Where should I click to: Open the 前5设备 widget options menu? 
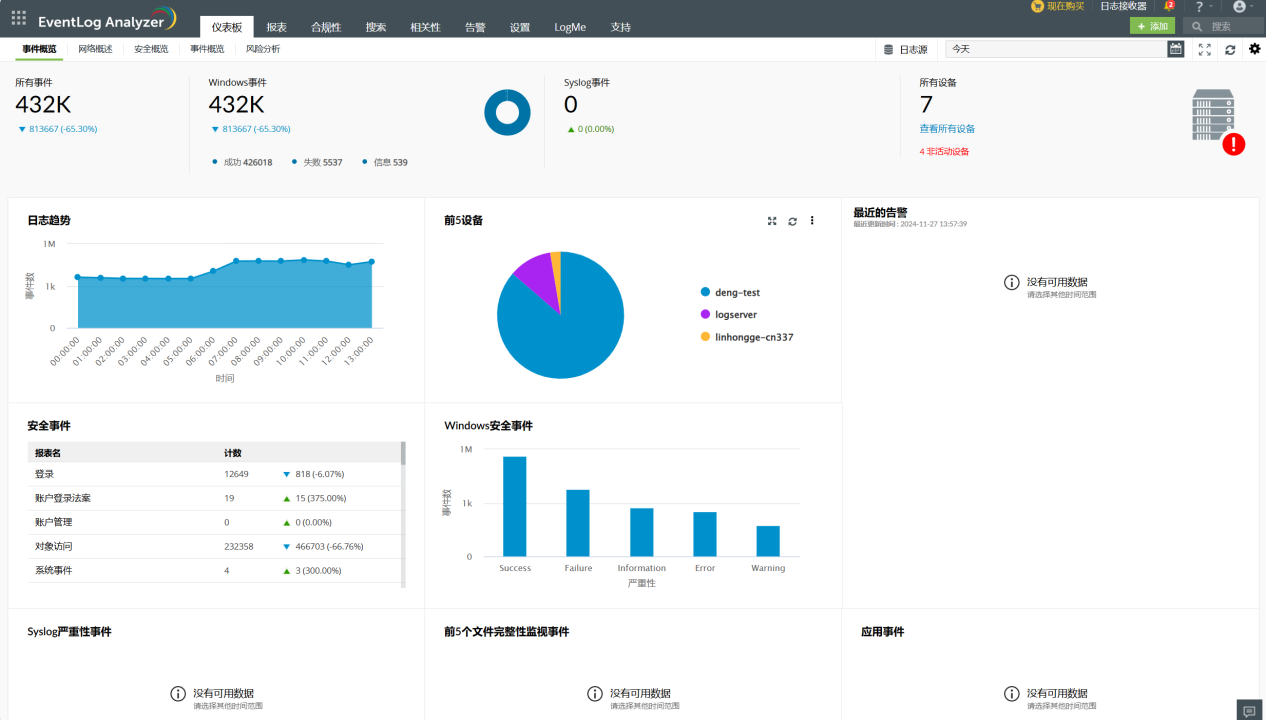click(x=812, y=221)
